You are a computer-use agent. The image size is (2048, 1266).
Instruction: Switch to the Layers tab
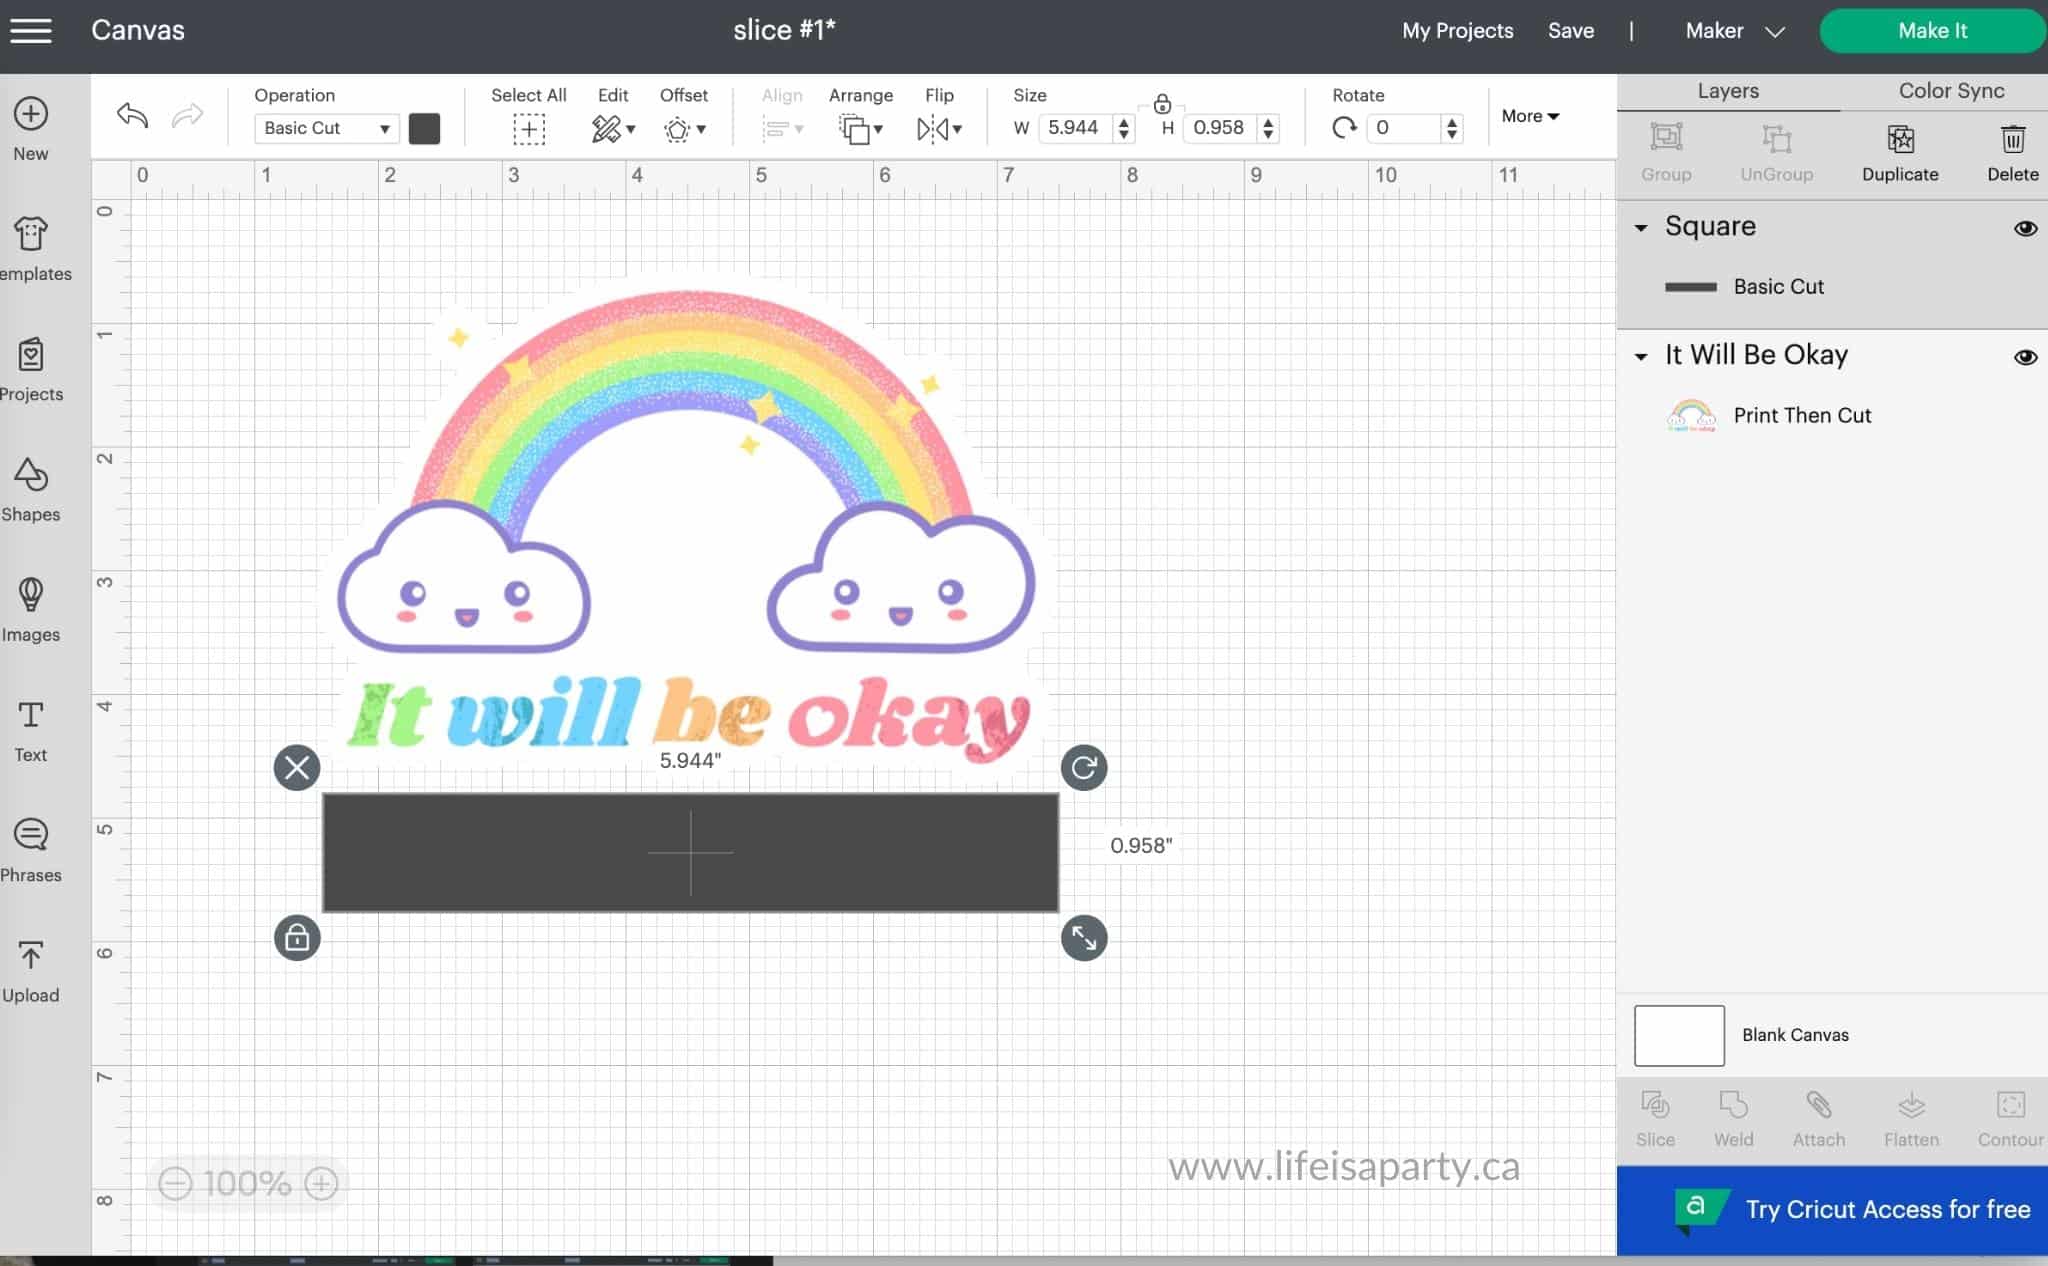tap(1726, 89)
